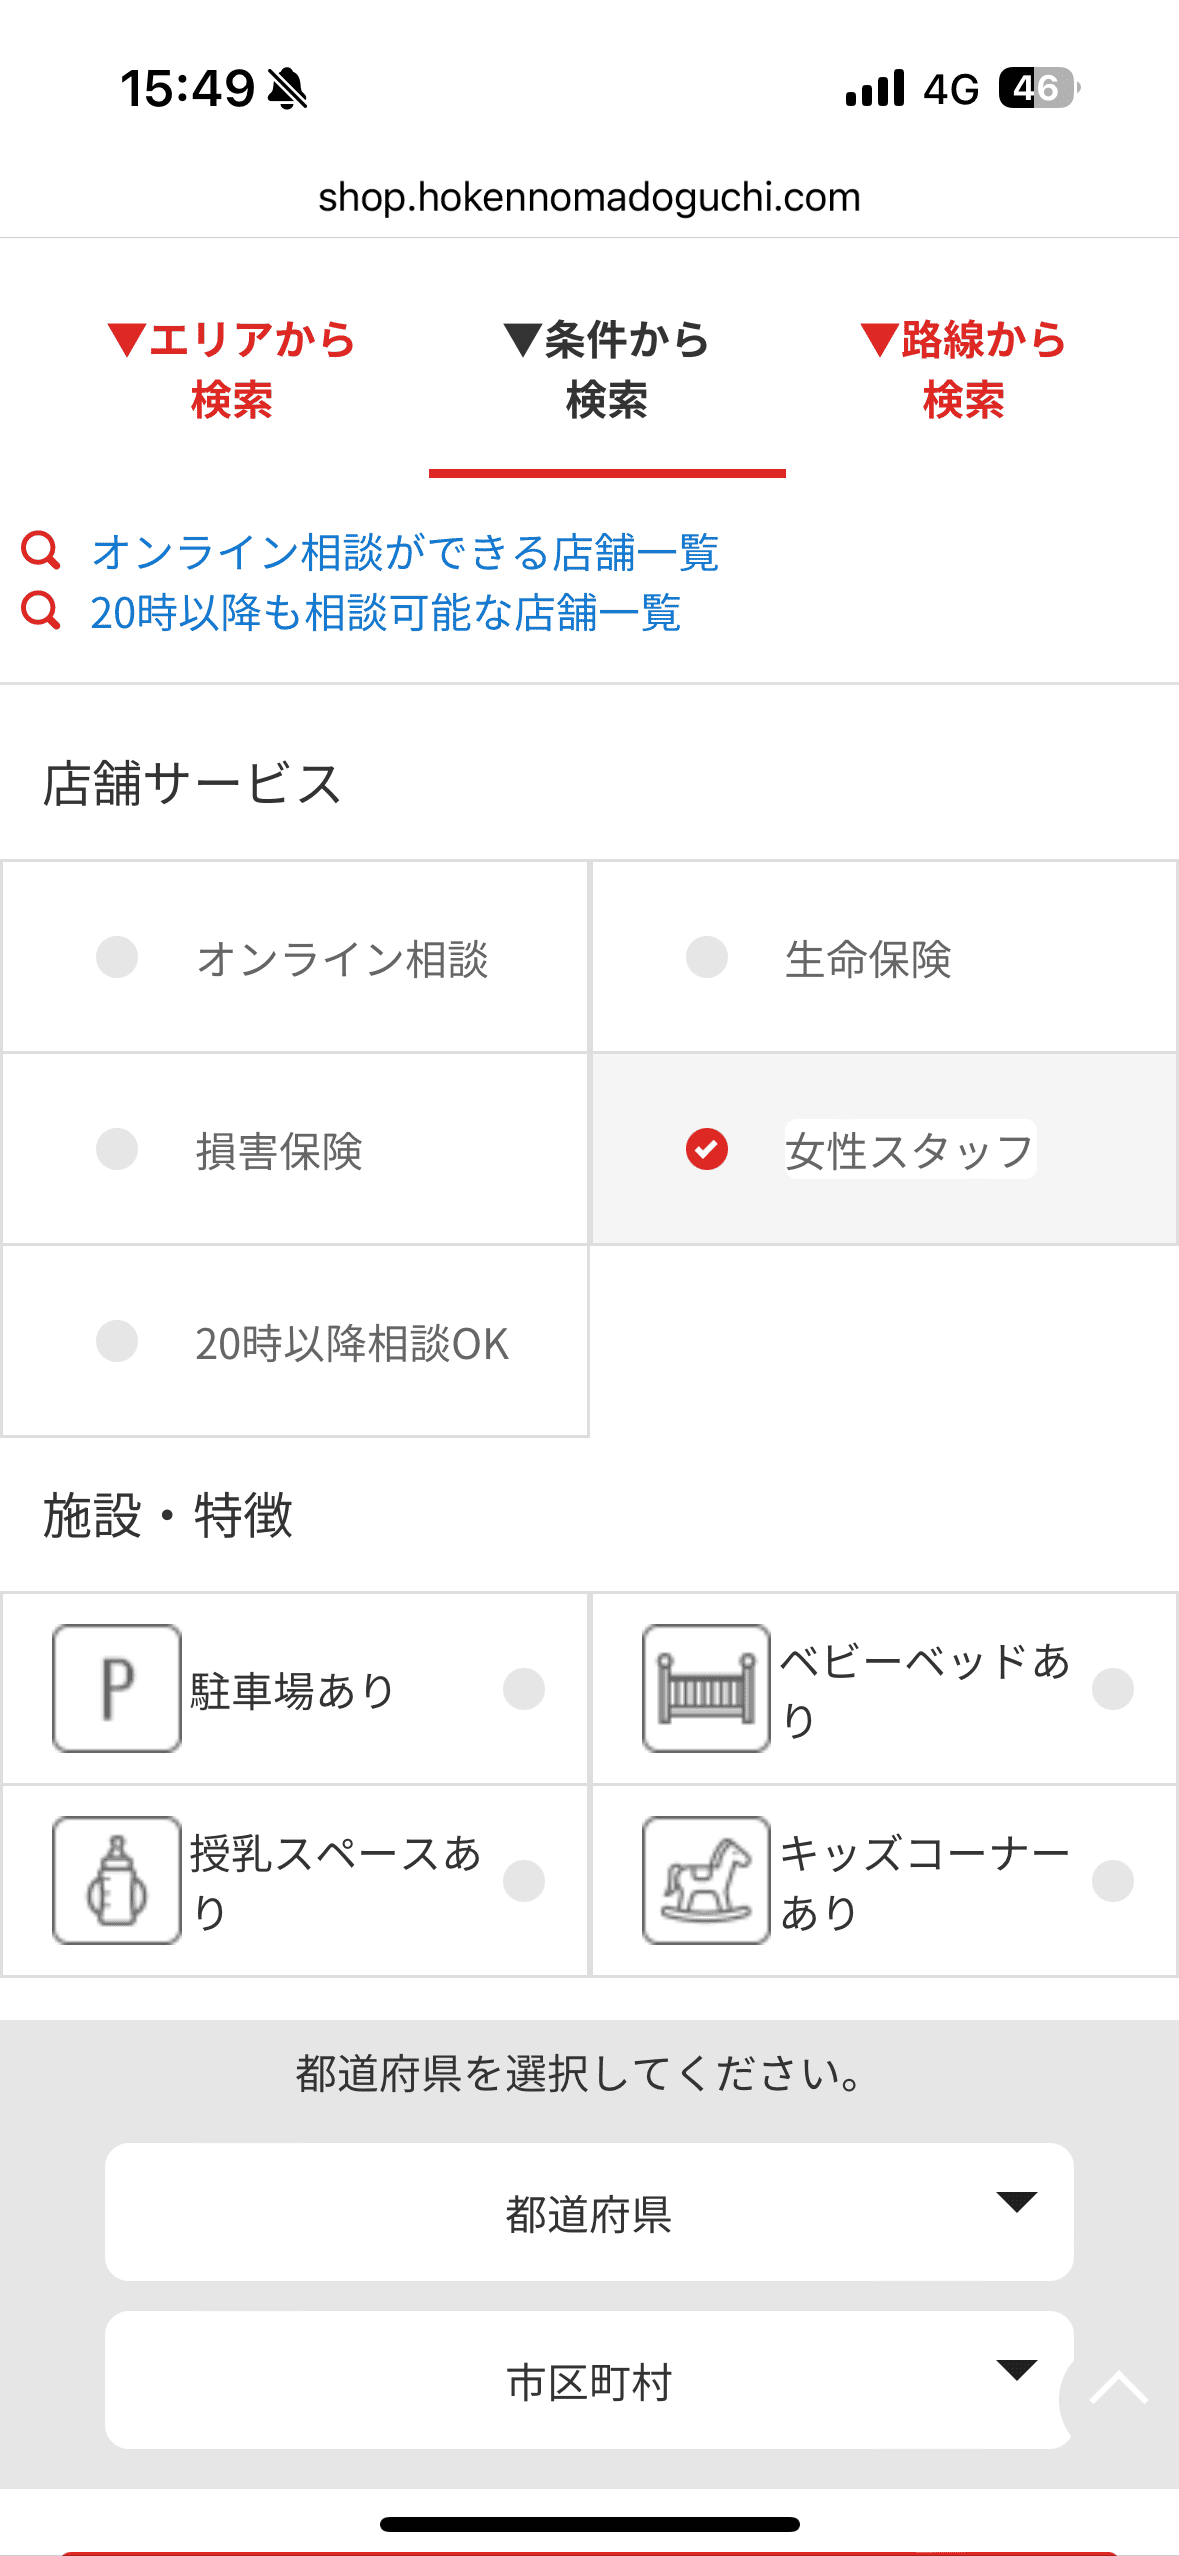Tap the baby bed crib icon
This screenshot has width=1179, height=2556.
(706, 1688)
